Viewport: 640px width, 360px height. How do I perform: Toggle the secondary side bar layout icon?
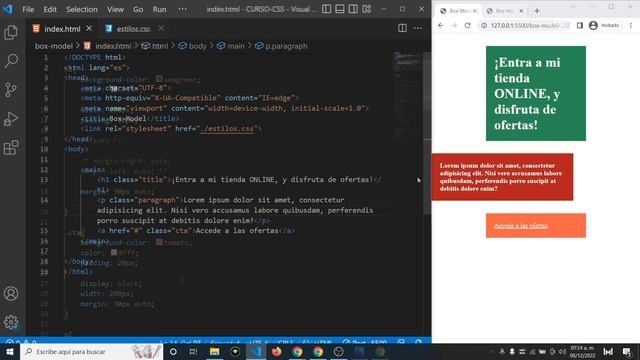coord(353,9)
